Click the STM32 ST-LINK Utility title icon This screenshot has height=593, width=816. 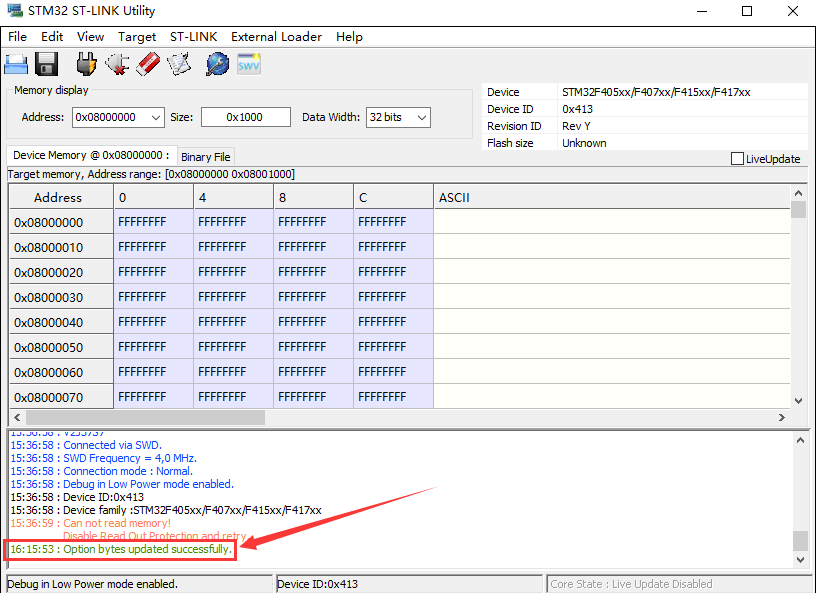[x=15, y=10]
